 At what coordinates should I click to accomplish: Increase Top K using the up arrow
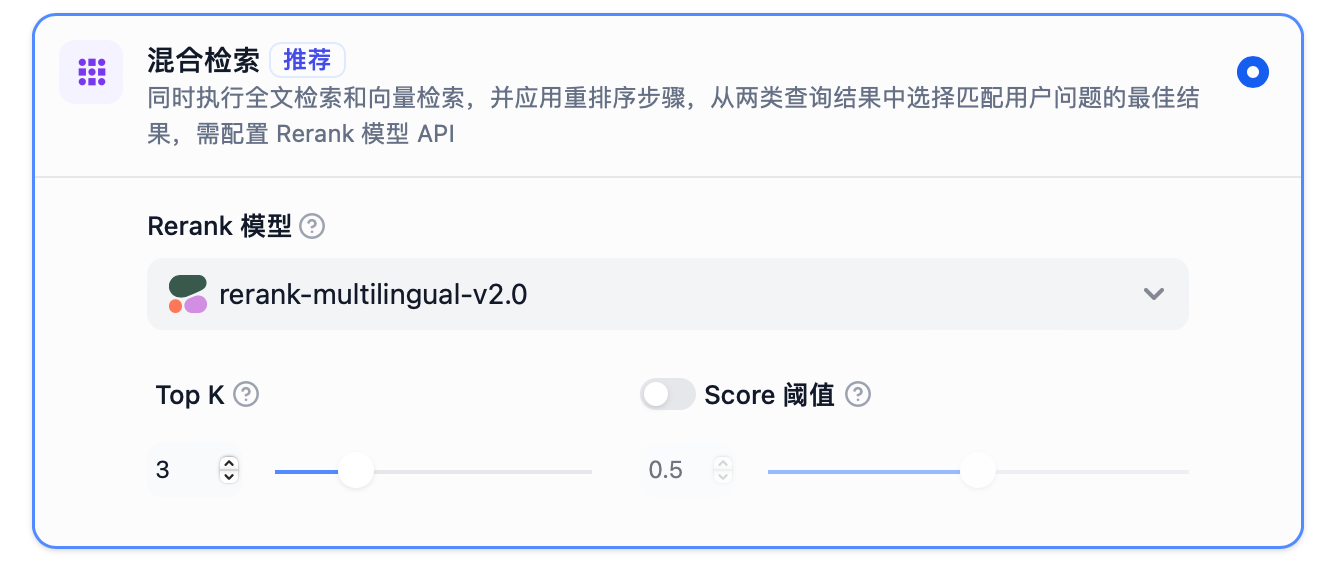(229, 463)
